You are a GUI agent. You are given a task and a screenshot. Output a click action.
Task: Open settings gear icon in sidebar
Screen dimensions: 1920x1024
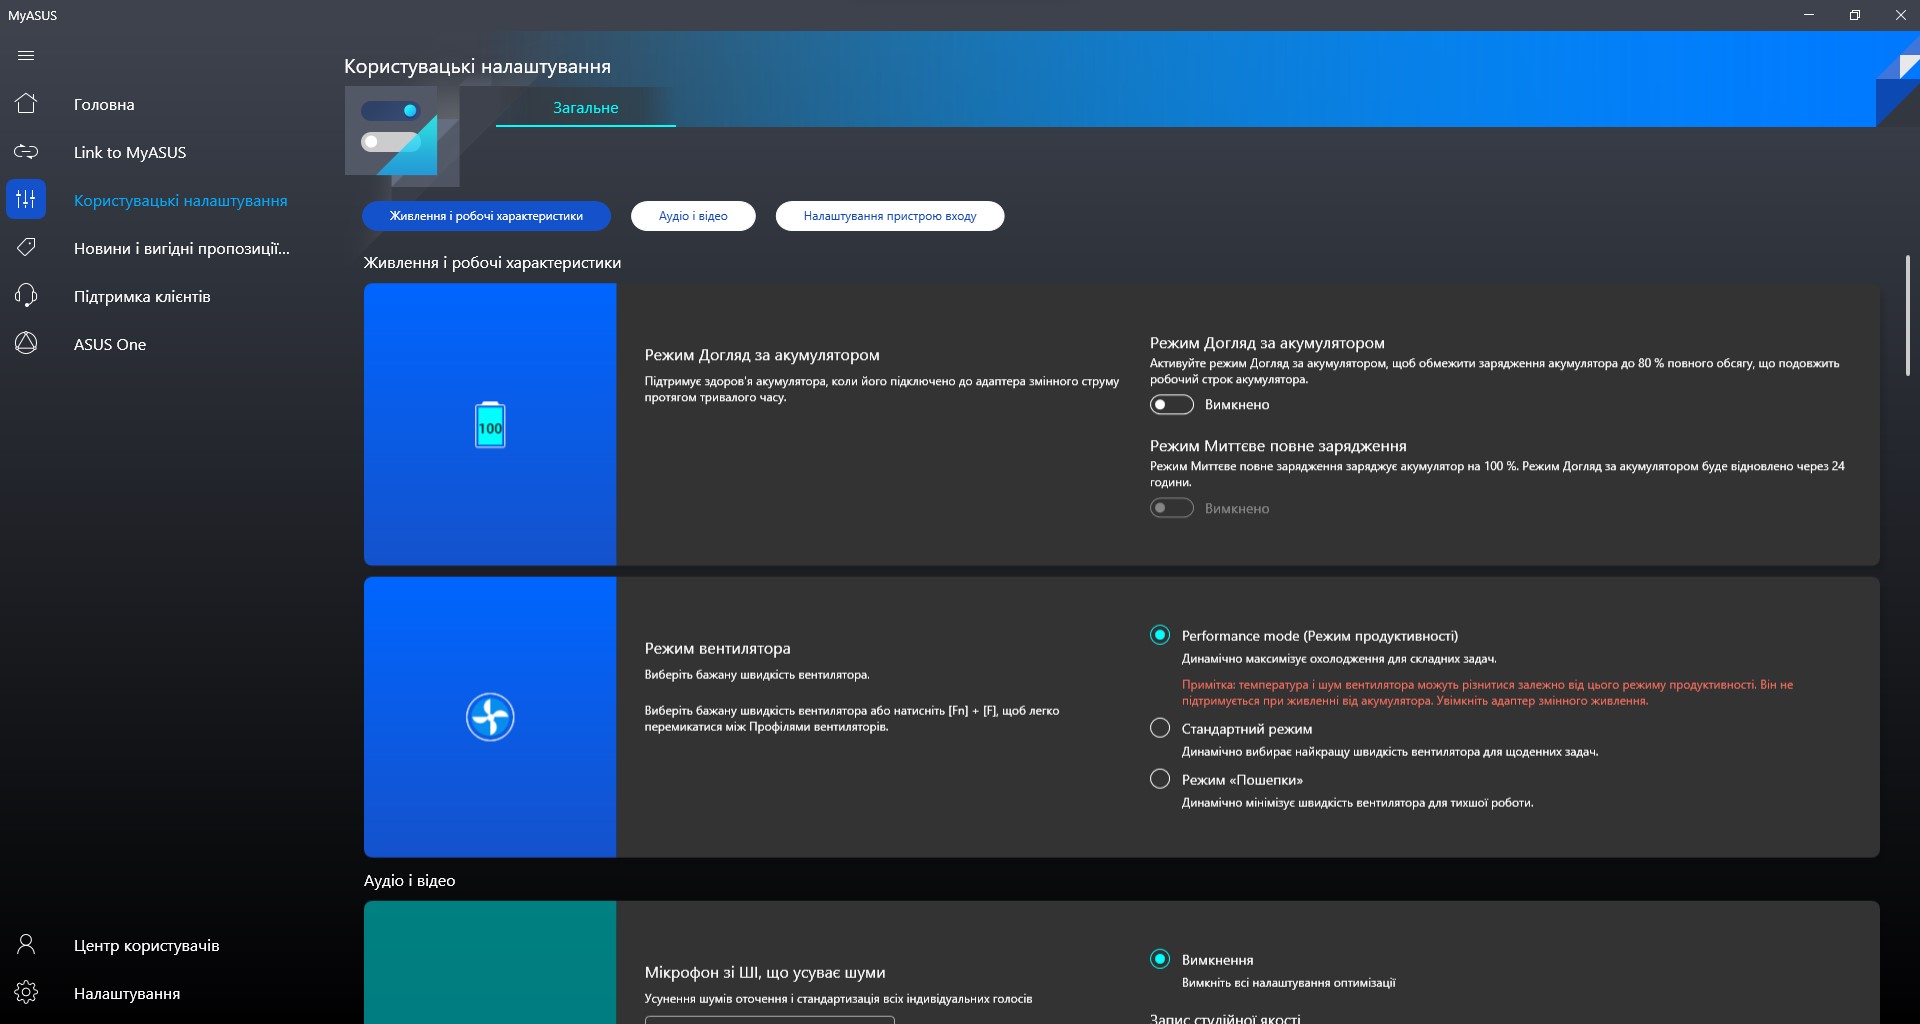(26, 993)
